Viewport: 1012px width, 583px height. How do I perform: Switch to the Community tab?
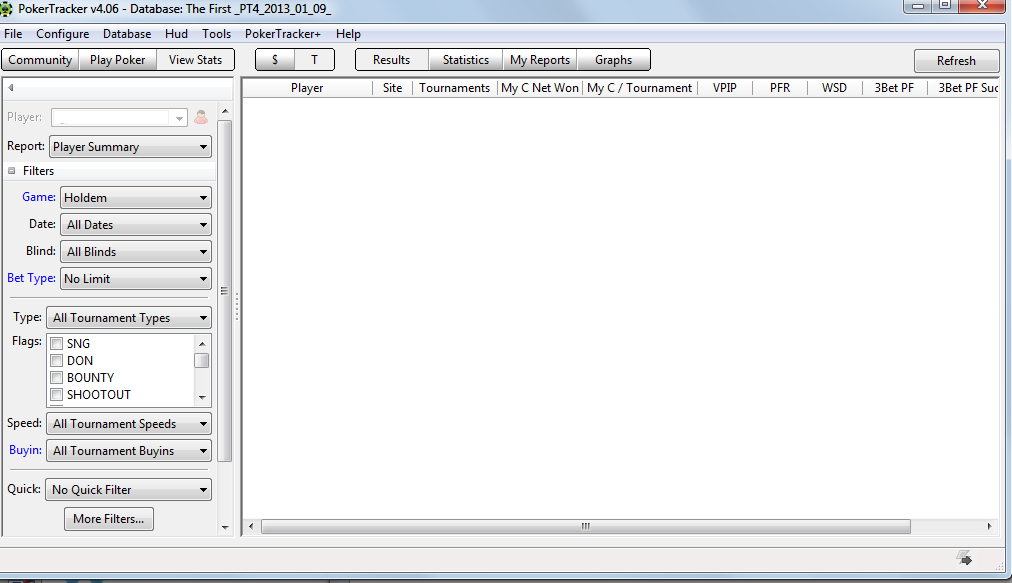(x=40, y=59)
